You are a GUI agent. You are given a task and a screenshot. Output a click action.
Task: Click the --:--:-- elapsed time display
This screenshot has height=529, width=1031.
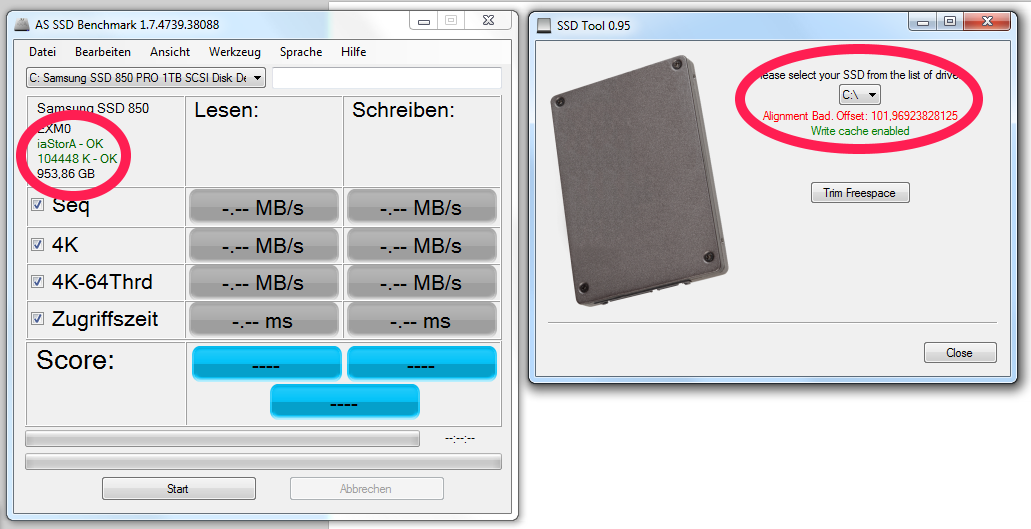(460, 438)
